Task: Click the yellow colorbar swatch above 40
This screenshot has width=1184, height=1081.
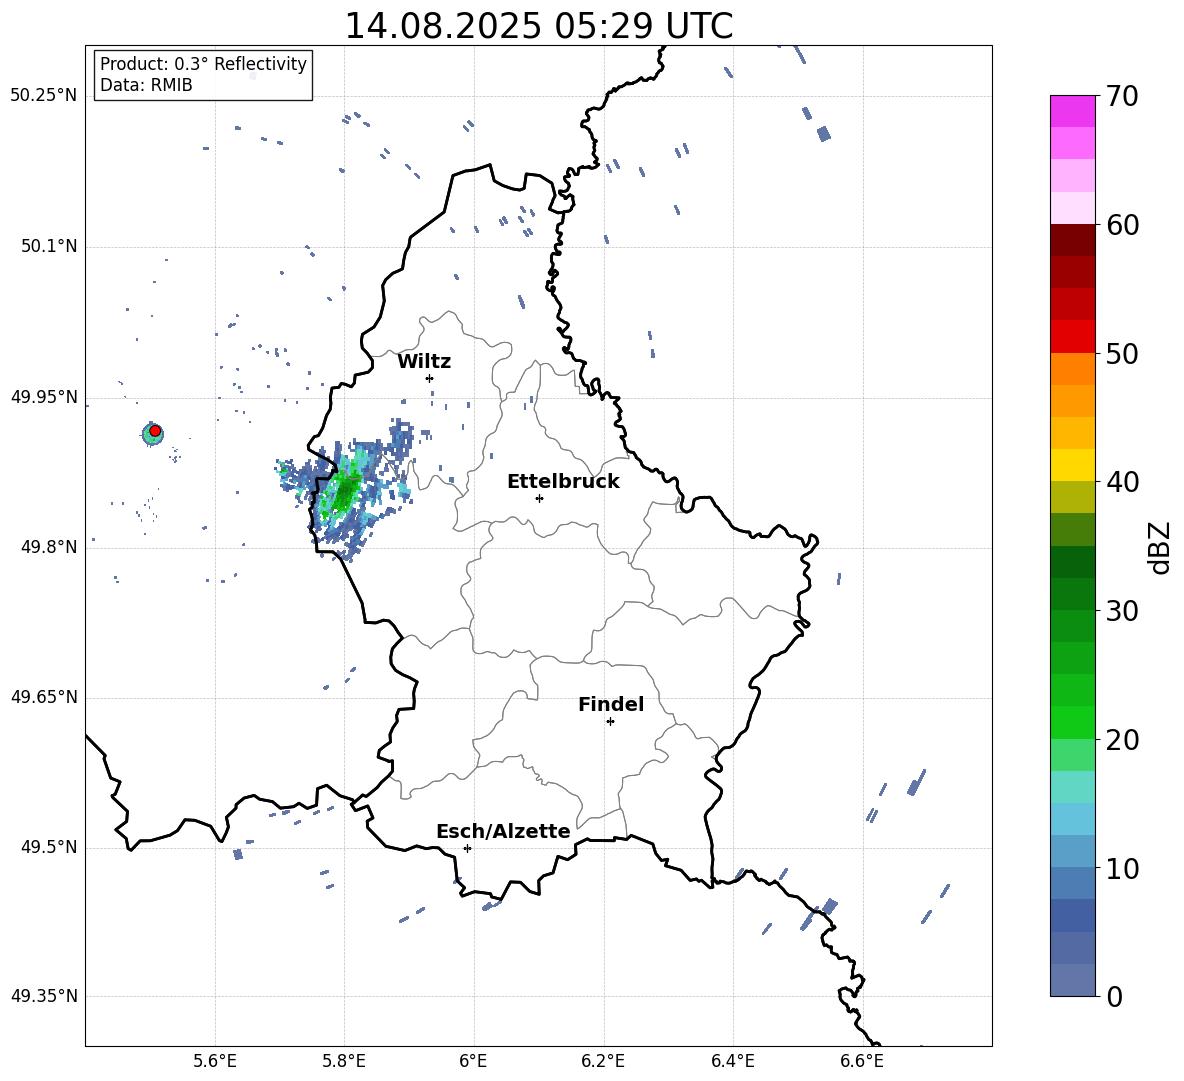Action: pos(1073,465)
